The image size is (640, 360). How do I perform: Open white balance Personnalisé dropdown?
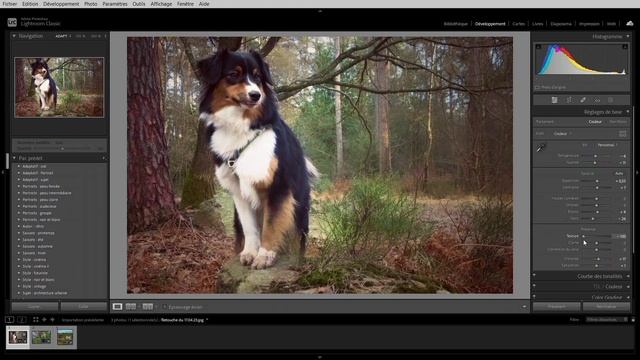pos(607,145)
